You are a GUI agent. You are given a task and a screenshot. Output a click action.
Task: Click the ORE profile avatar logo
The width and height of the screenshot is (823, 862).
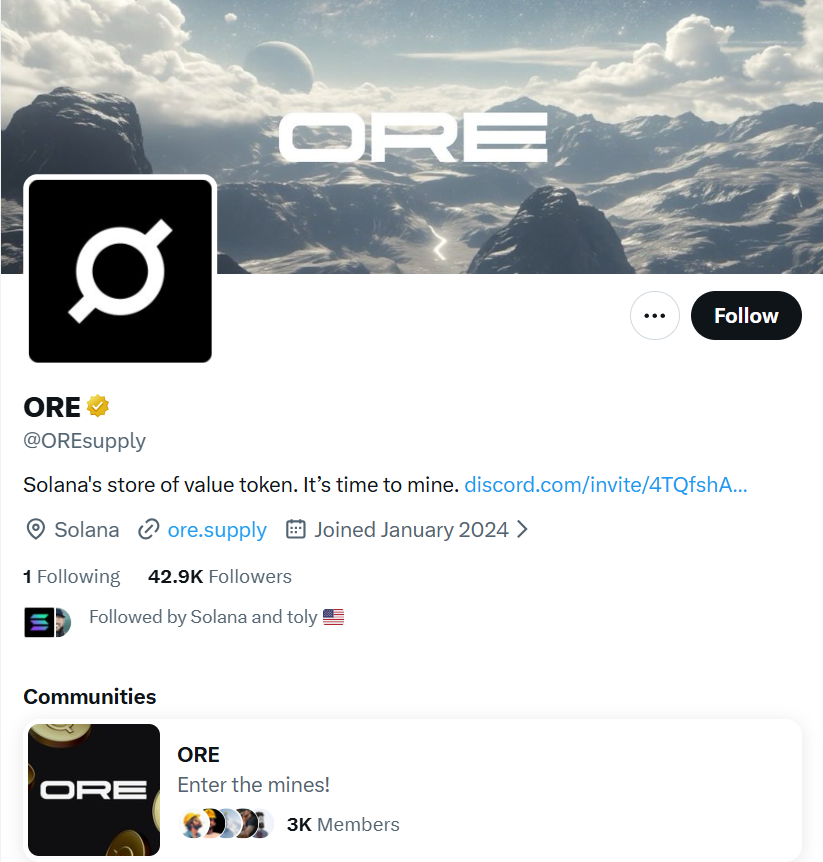pos(120,271)
